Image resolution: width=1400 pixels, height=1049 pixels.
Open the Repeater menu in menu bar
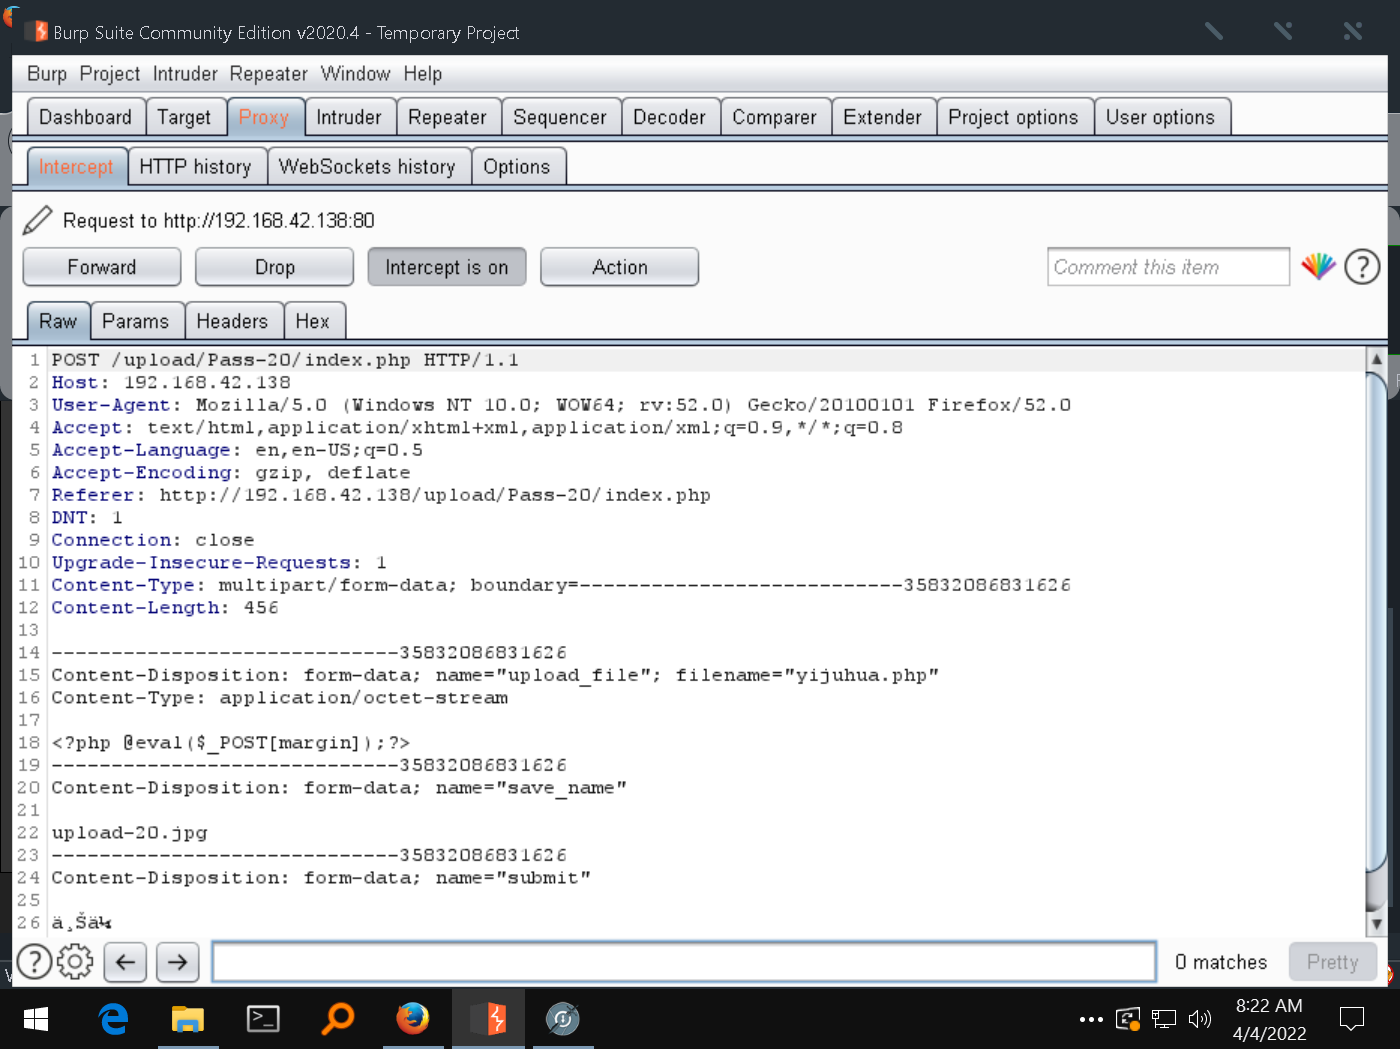(269, 74)
